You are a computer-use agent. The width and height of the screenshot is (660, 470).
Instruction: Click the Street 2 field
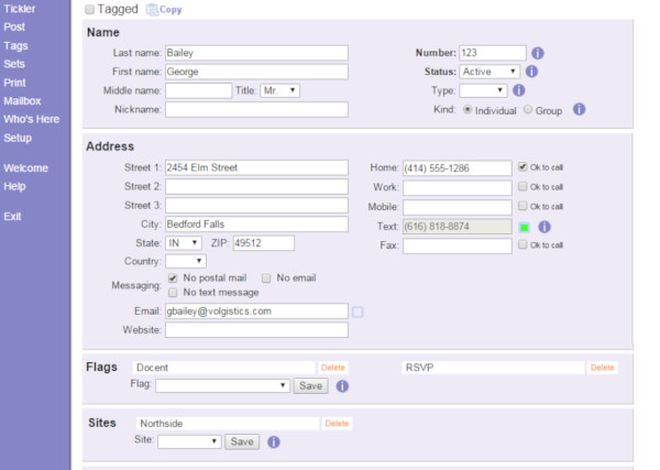[257, 186]
